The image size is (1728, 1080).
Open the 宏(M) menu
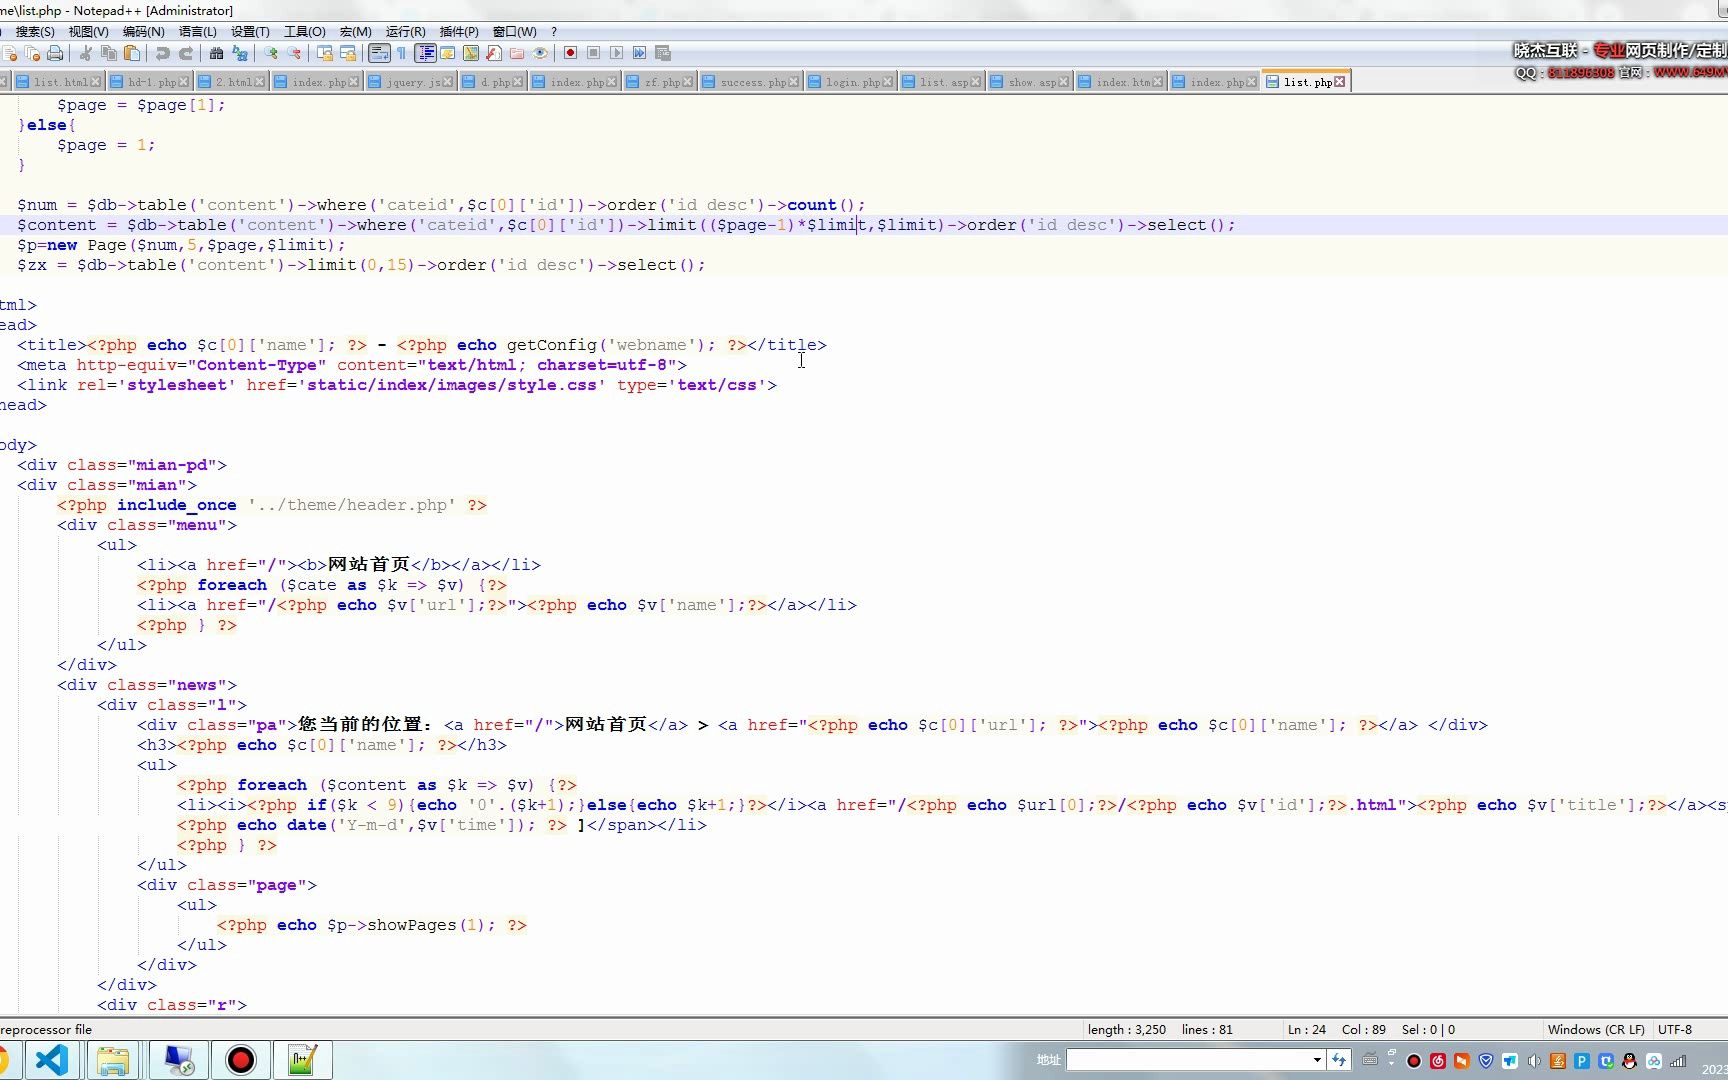point(355,32)
